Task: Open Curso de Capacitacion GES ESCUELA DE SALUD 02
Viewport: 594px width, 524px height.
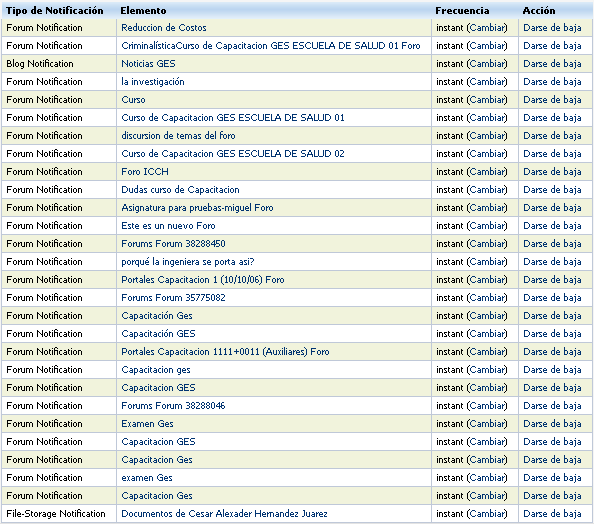Action: [x=233, y=154]
